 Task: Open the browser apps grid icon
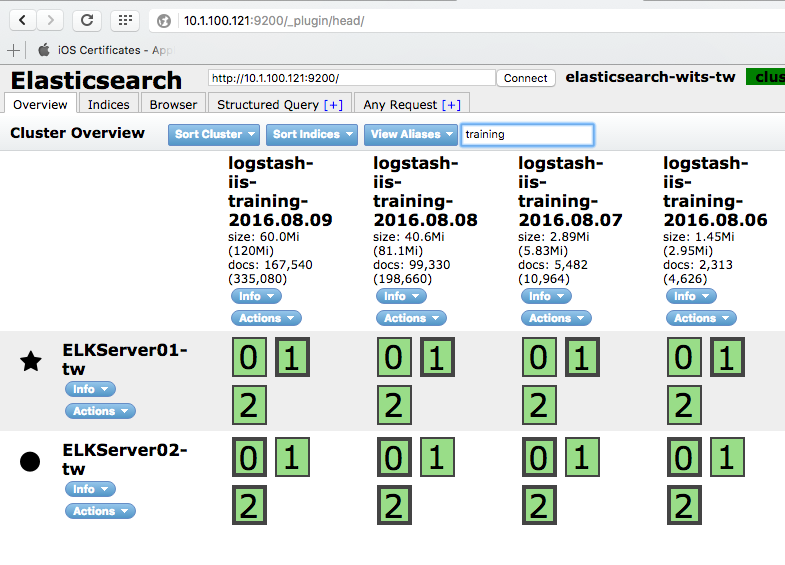click(x=125, y=21)
